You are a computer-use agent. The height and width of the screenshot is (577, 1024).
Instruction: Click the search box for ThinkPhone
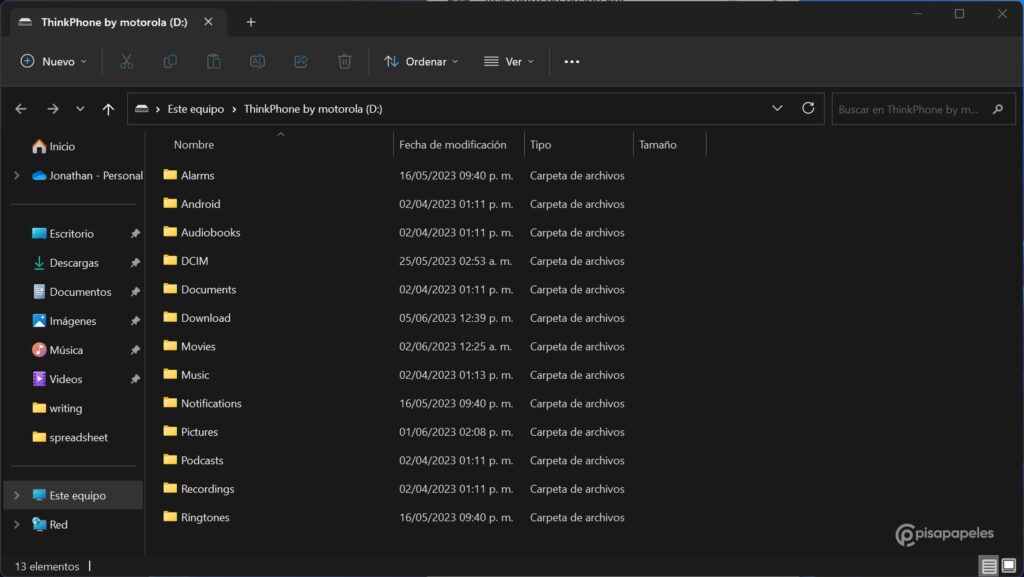tap(908, 109)
